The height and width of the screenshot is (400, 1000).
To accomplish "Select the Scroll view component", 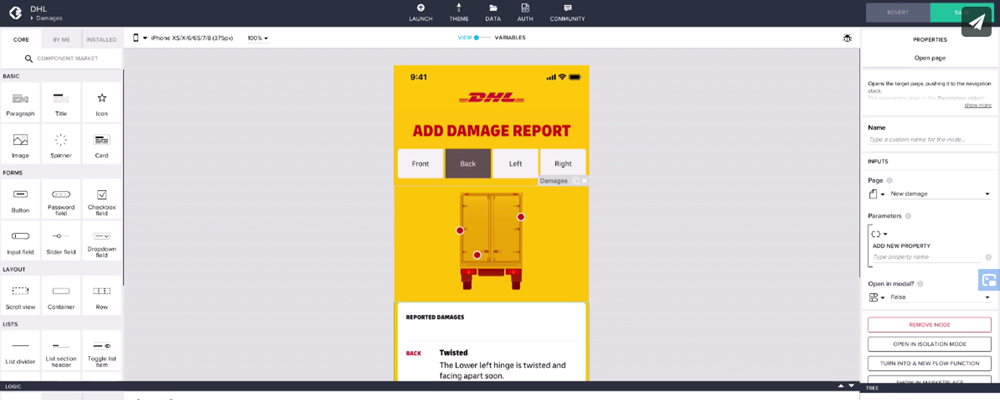I will [x=20, y=295].
